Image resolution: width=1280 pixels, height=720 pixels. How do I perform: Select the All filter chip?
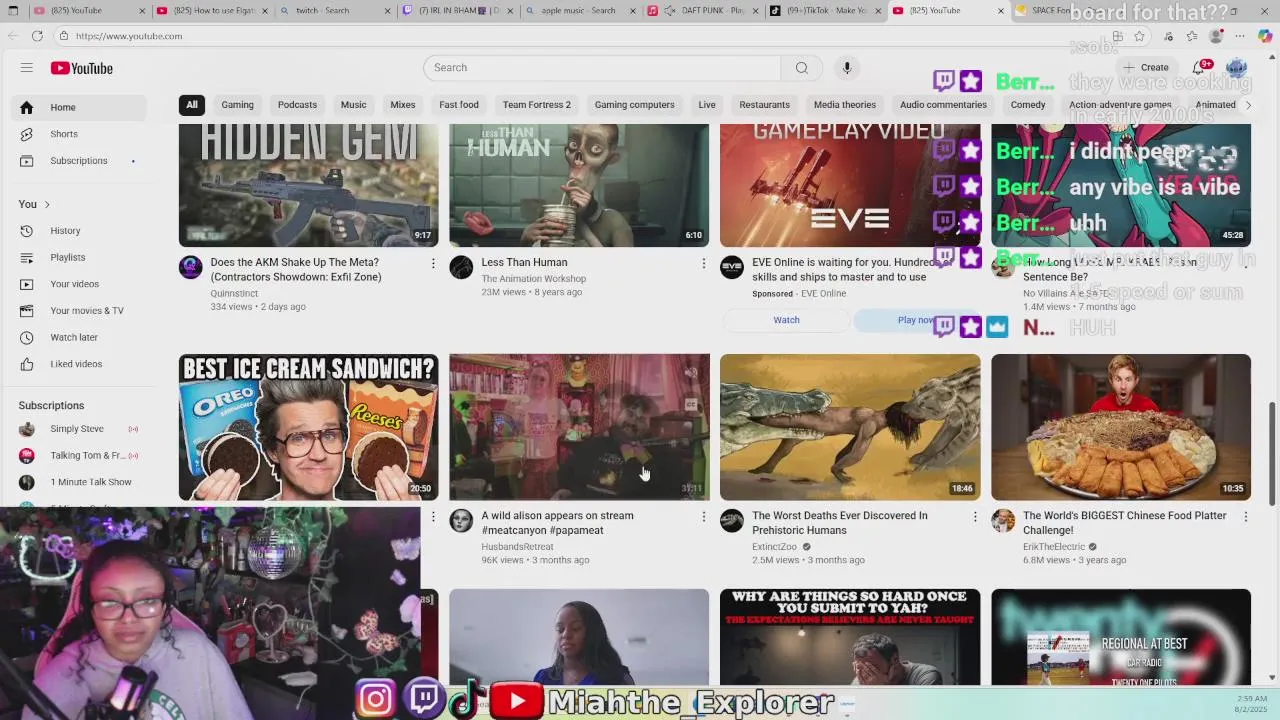click(x=192, y=105)
